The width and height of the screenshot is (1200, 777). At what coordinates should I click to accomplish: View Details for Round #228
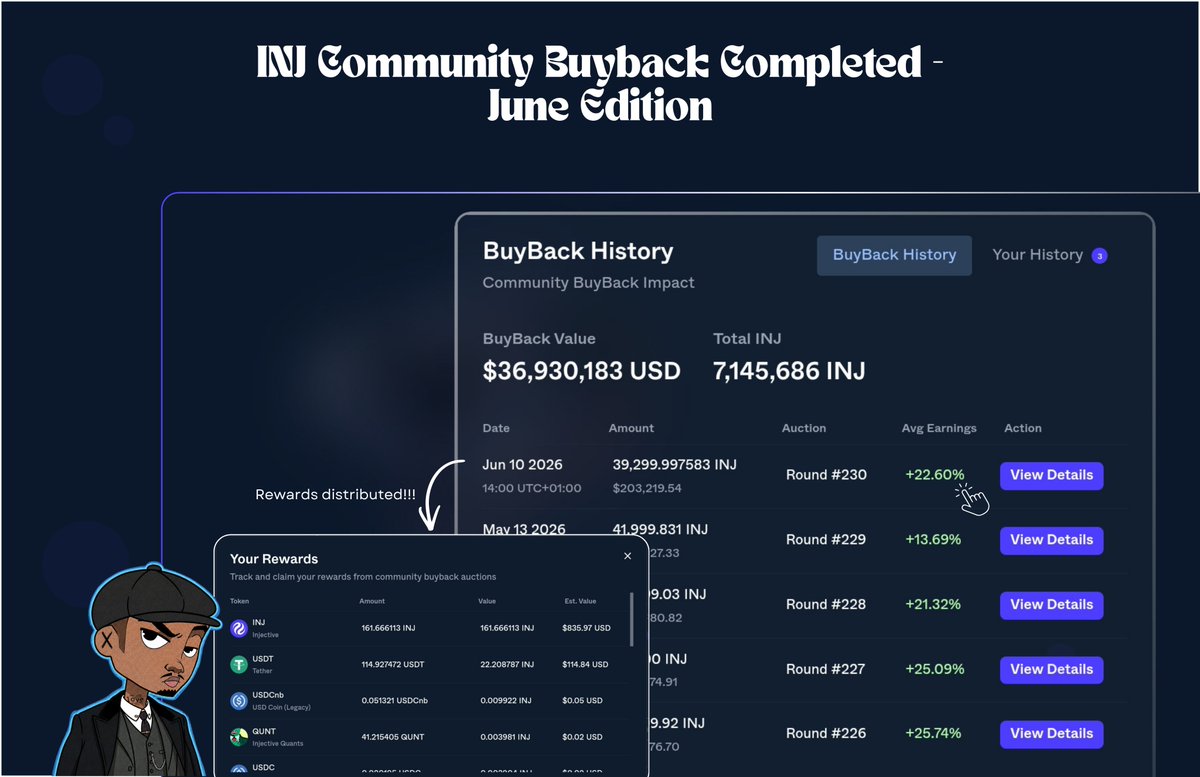click(1051, 605)
